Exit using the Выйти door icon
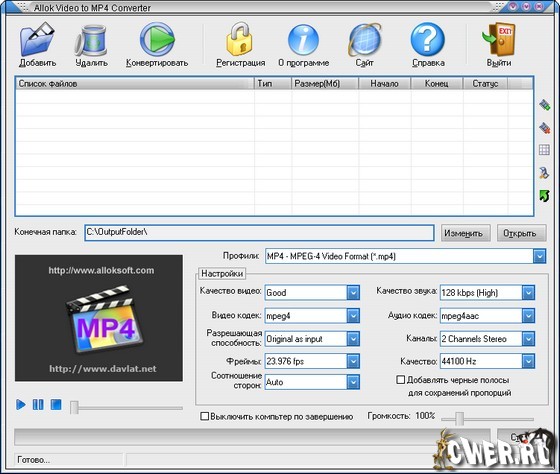The image size is (560, 474). pyautogui.click(x=499, y=39)
